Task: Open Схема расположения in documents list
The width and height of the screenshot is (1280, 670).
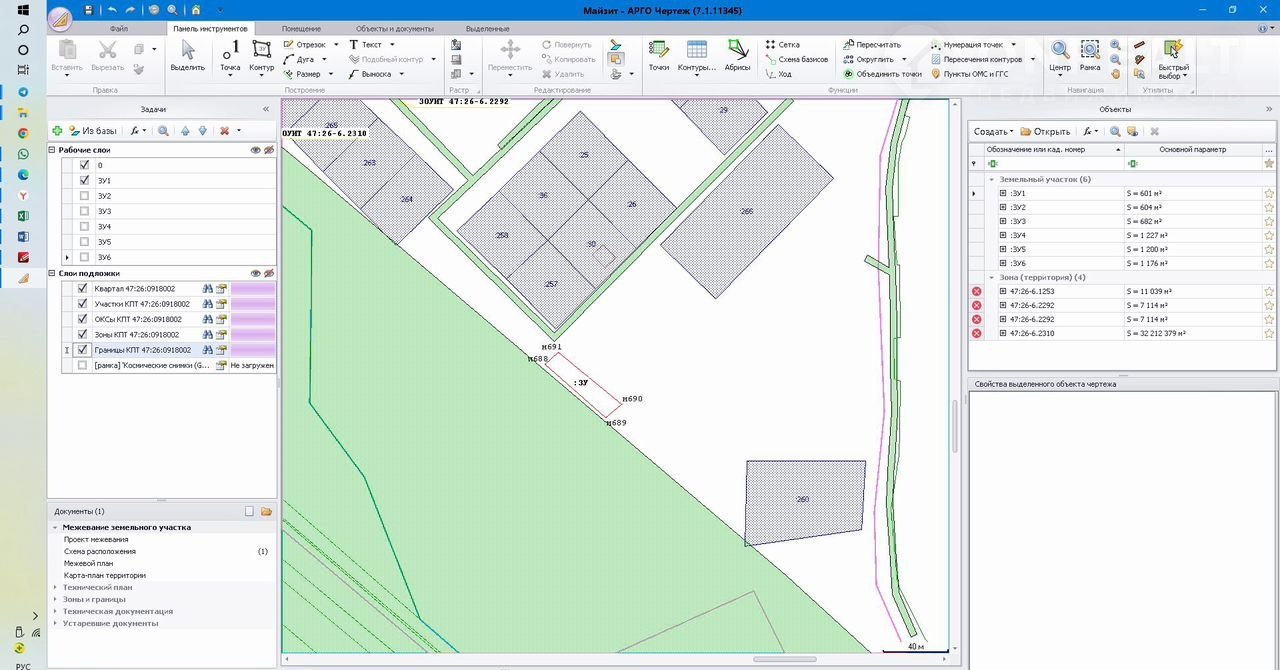Action: point(100,551)
